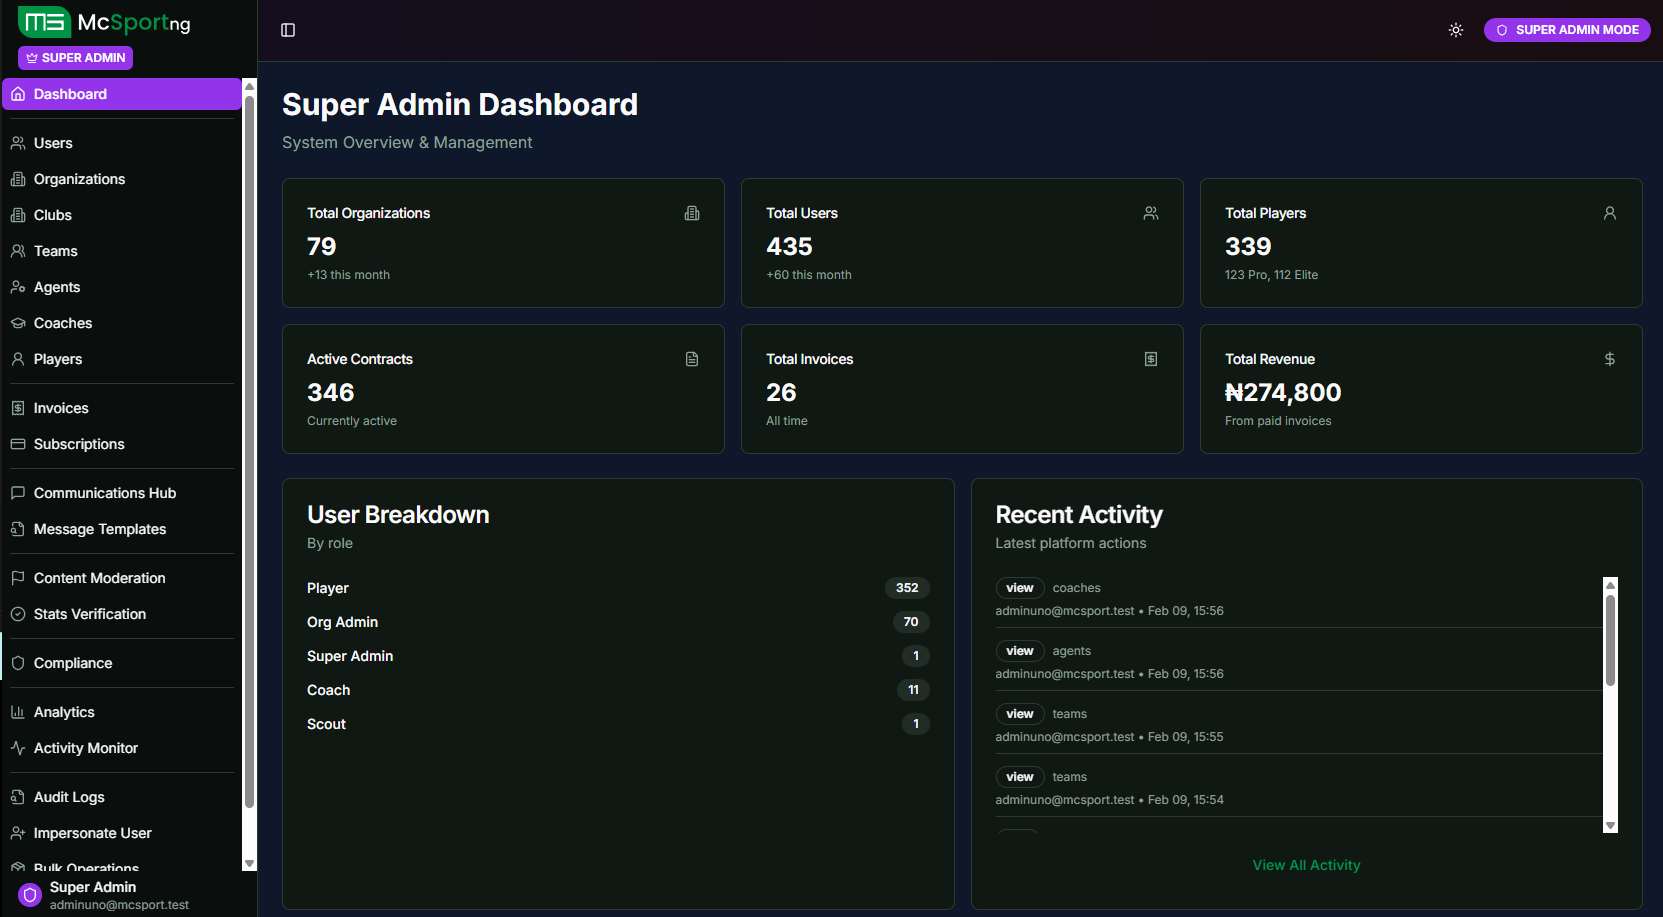Image resolution: width=1663 pixels, height=917 pixels.
Task: Click the Invoices icon
Action: pos(17,407)
